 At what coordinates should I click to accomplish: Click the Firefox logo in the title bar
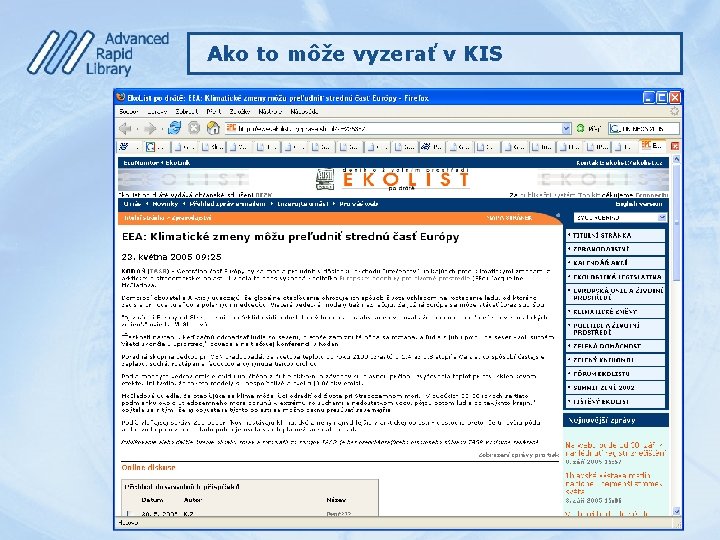coord(121,98)
